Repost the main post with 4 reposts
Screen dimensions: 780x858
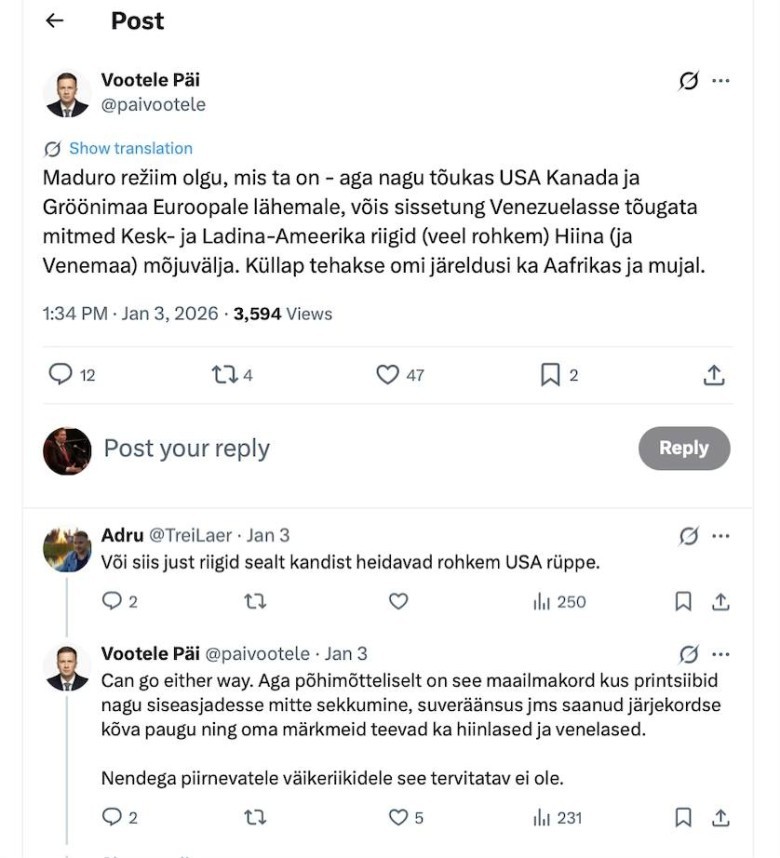click(224, 375)
